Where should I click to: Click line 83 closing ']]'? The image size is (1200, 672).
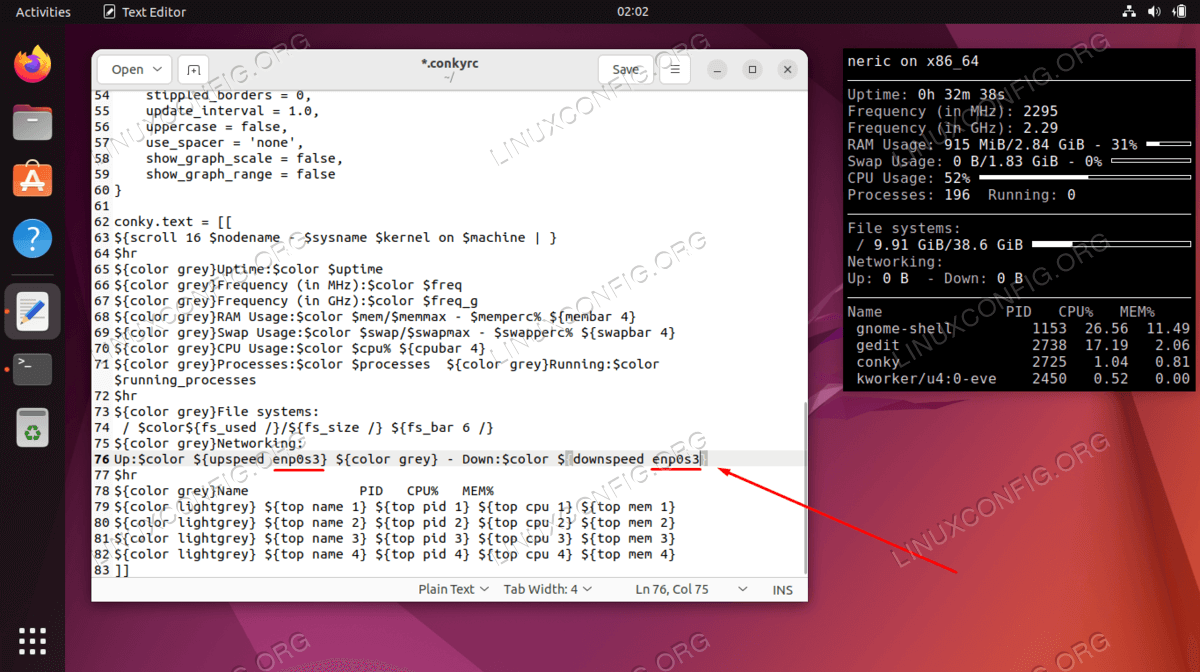tap(122, 569)
